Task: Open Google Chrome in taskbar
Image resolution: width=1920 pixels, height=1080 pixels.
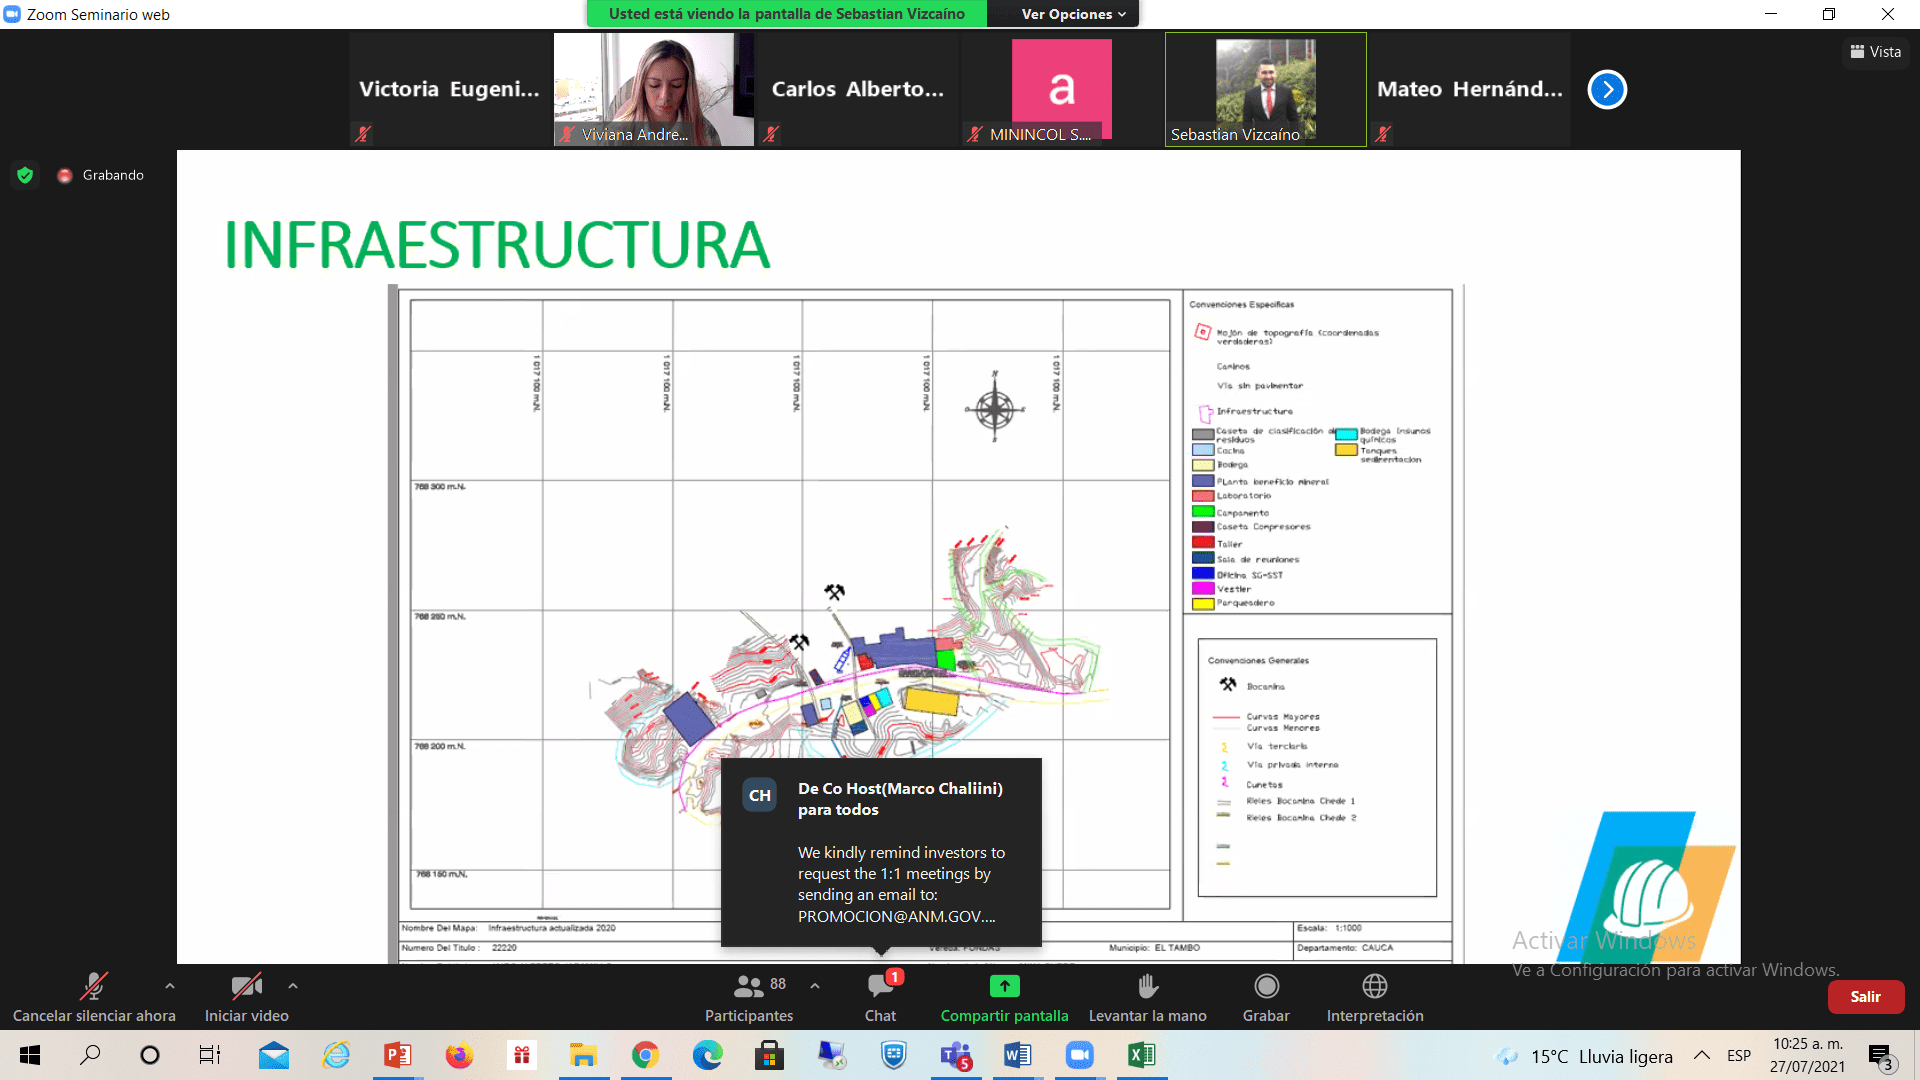Action: [x=645, y=1055]
